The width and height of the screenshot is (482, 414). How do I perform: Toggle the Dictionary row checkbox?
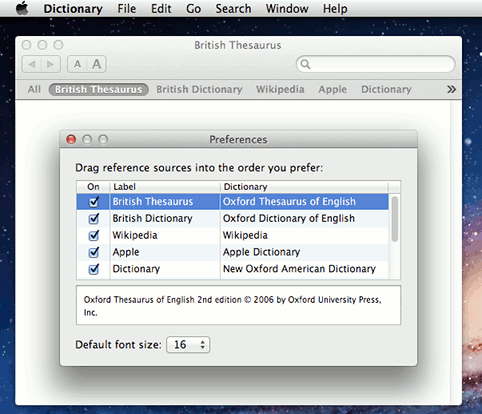click(94, 269)
